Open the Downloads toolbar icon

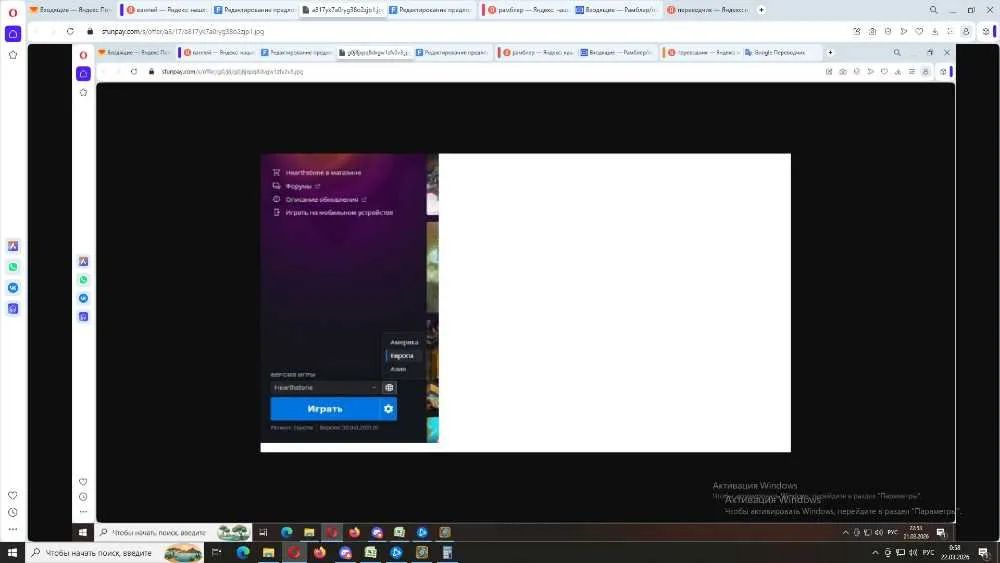point(935,31)
